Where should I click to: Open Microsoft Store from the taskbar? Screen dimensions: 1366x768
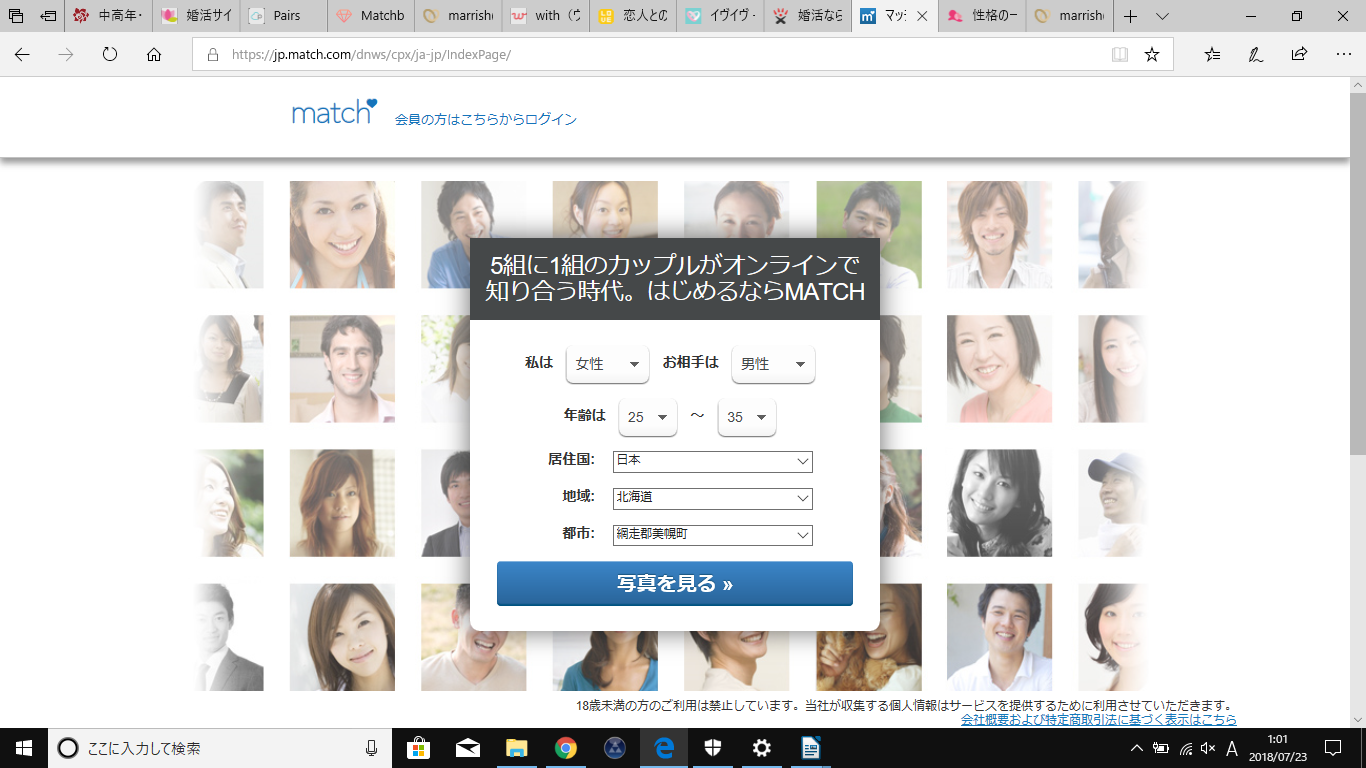click(x=419, y=748)
